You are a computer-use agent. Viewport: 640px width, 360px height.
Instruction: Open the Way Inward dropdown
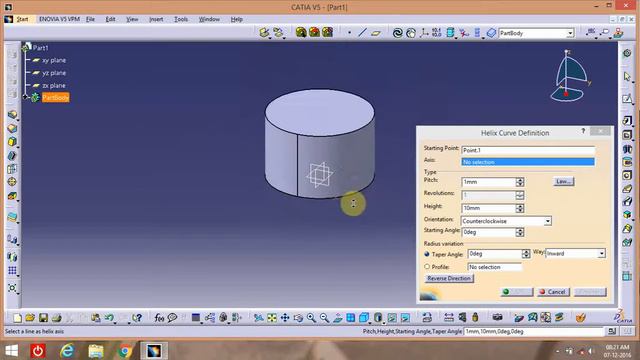pyautogui.click(x=602, y=253)
